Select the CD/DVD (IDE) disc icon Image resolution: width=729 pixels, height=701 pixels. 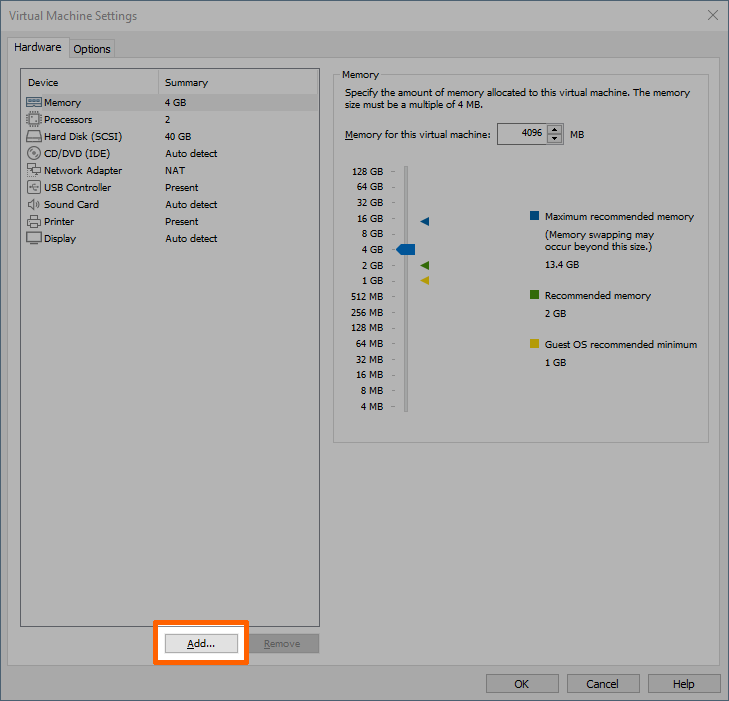34,154
